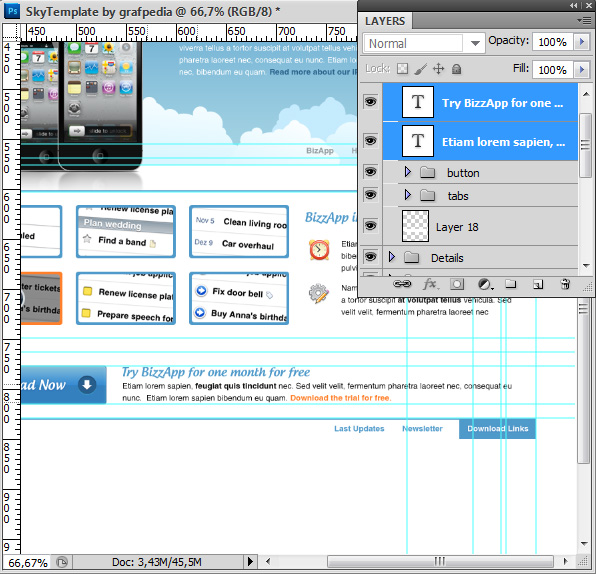Click the Opacity 100% field

tap(553, 42)
